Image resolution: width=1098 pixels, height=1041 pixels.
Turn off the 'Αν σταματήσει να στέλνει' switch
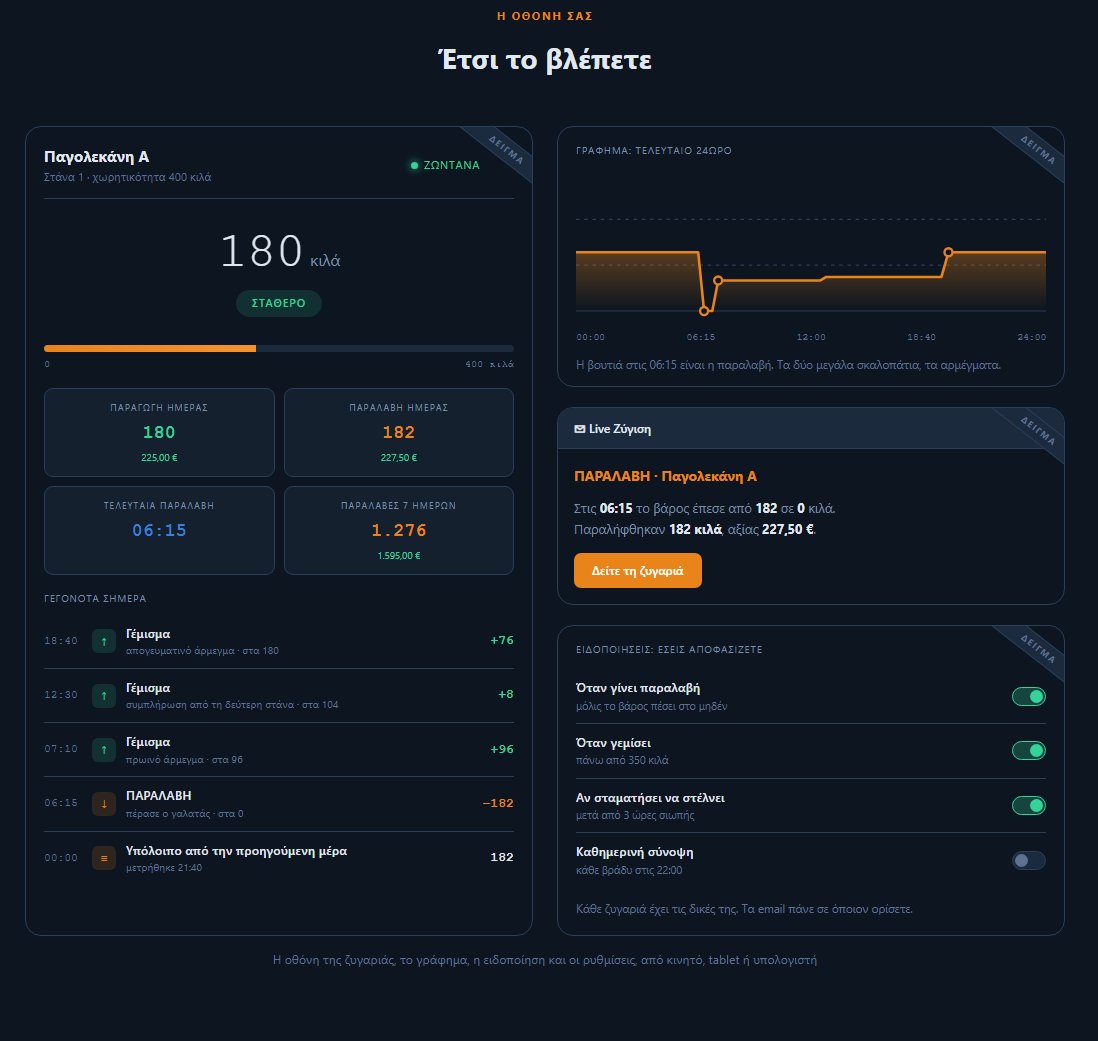click(1029, 806)
